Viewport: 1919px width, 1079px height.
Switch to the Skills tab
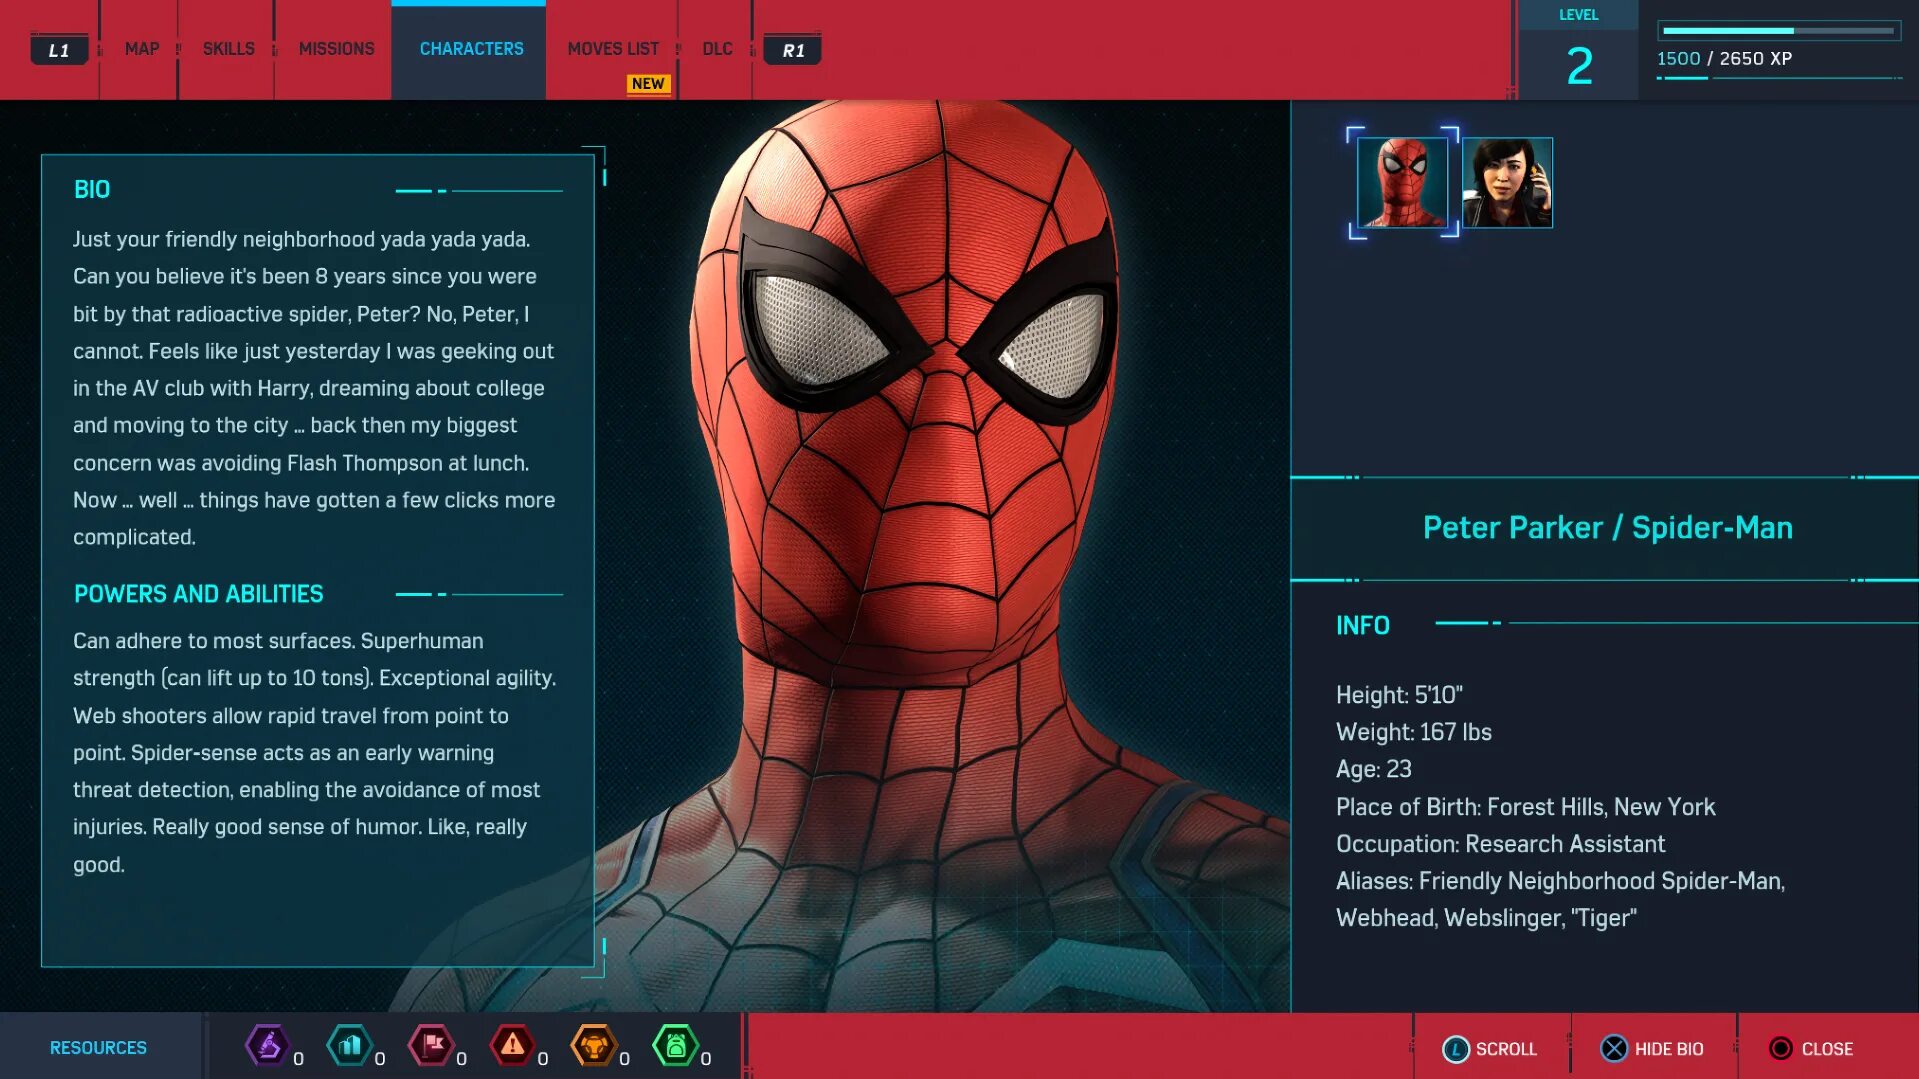coord(228,49)
